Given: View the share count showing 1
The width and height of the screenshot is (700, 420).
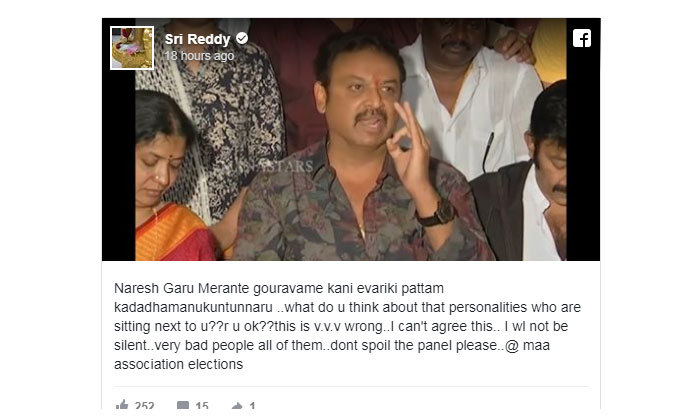Looking at the screenshot, I should point(252,406).
